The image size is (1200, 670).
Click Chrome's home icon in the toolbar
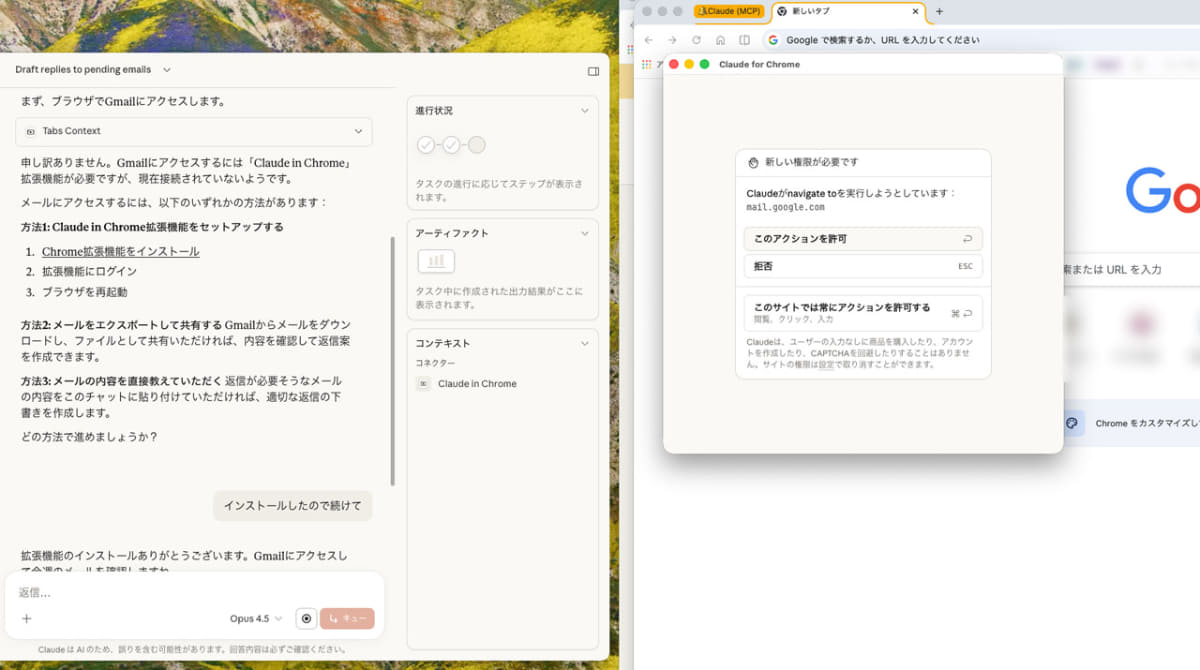pos(720,40)
